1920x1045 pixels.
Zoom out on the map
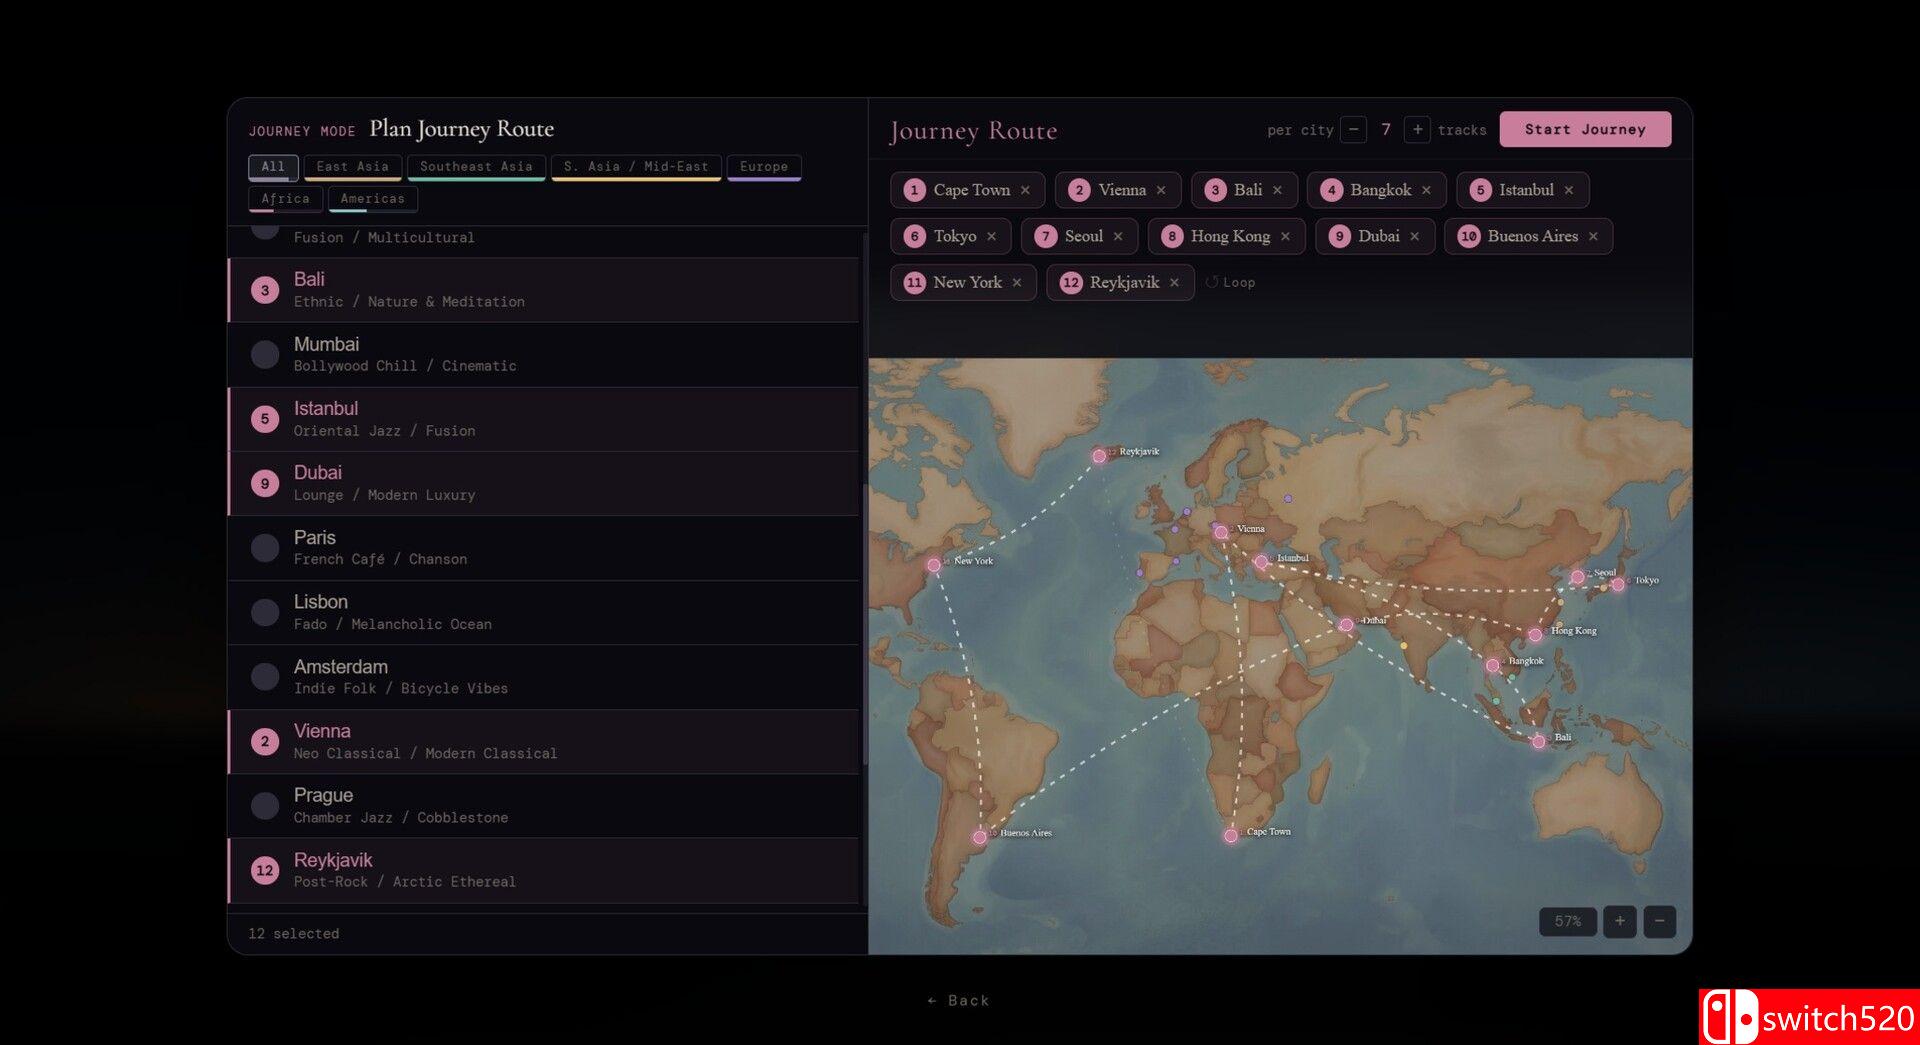1659,921
